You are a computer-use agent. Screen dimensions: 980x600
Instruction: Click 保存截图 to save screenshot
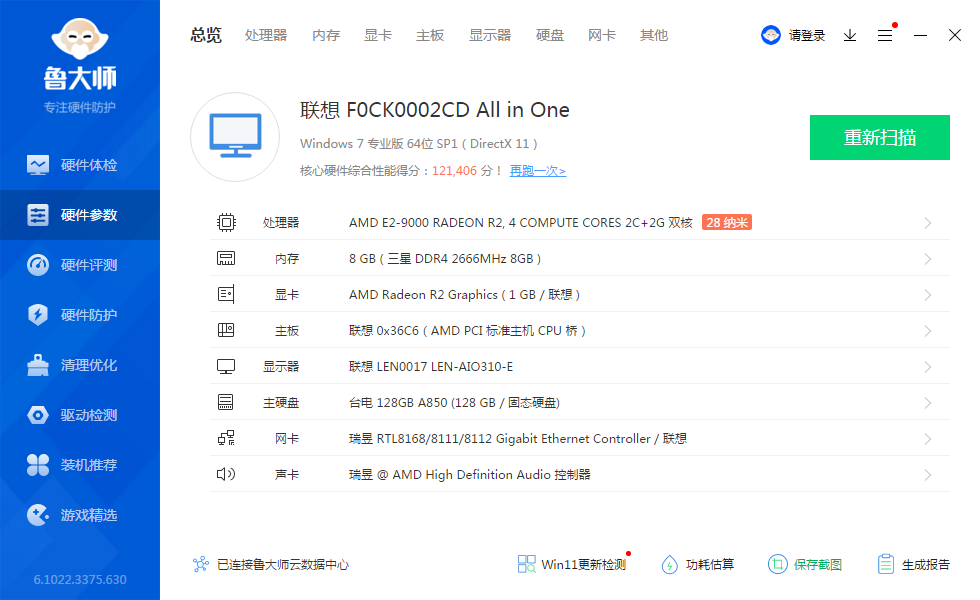point(805,564)
